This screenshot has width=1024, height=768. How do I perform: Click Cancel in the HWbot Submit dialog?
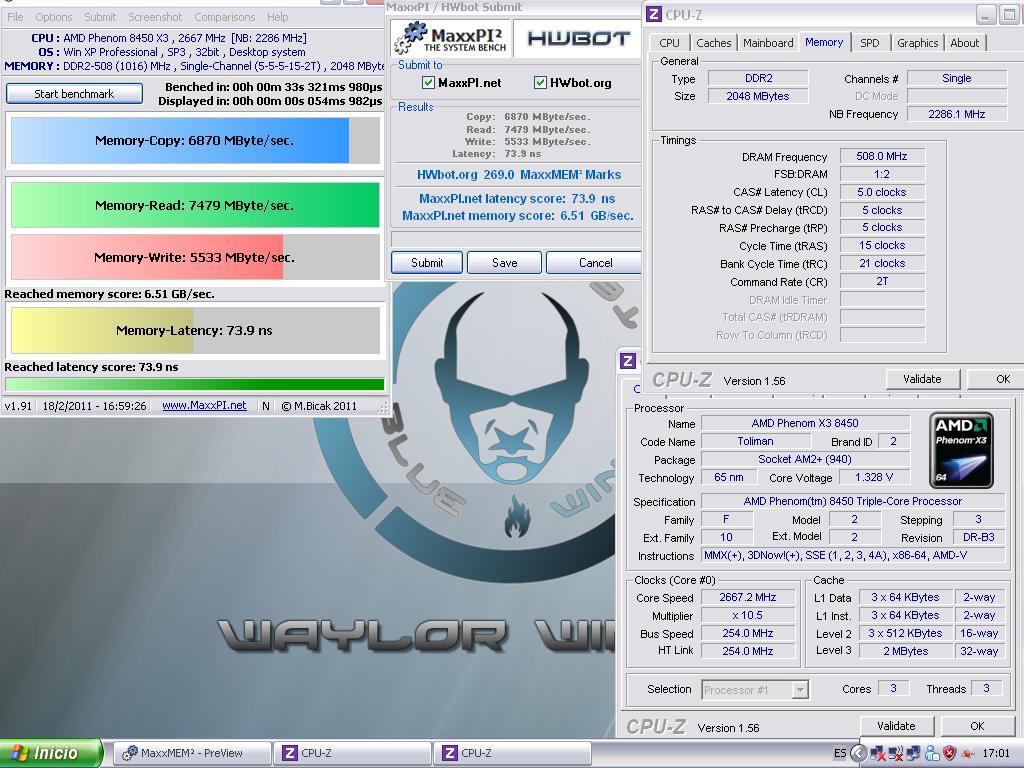595,263
